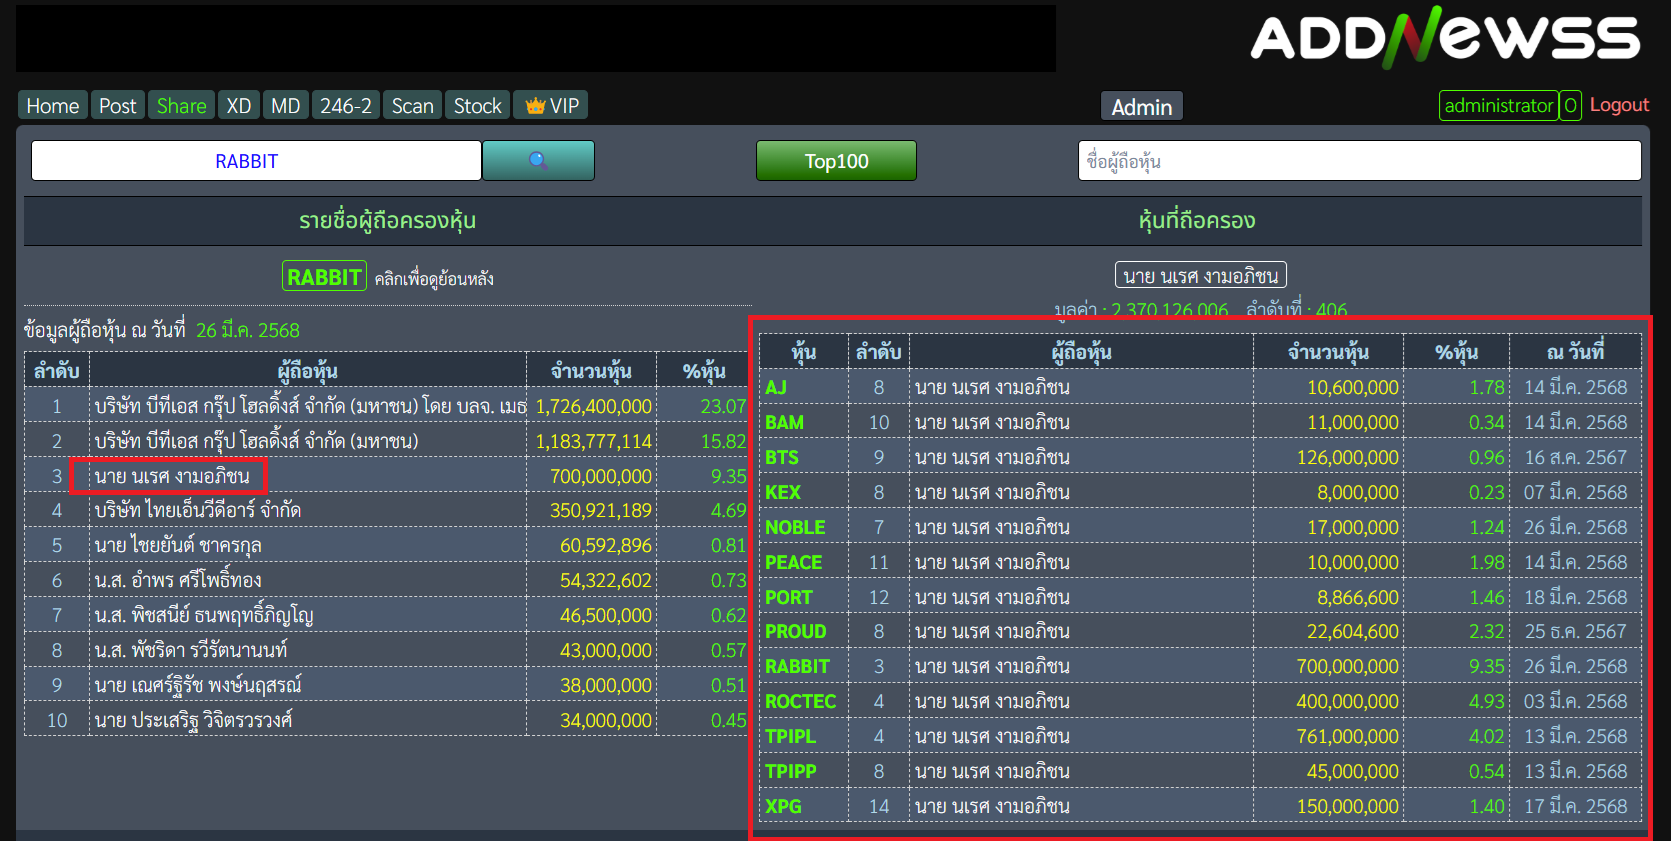Screen dimensions: 1671x841
Task: Click the Top100 green button
Action: pyautogui.click(x=836, y=161)
